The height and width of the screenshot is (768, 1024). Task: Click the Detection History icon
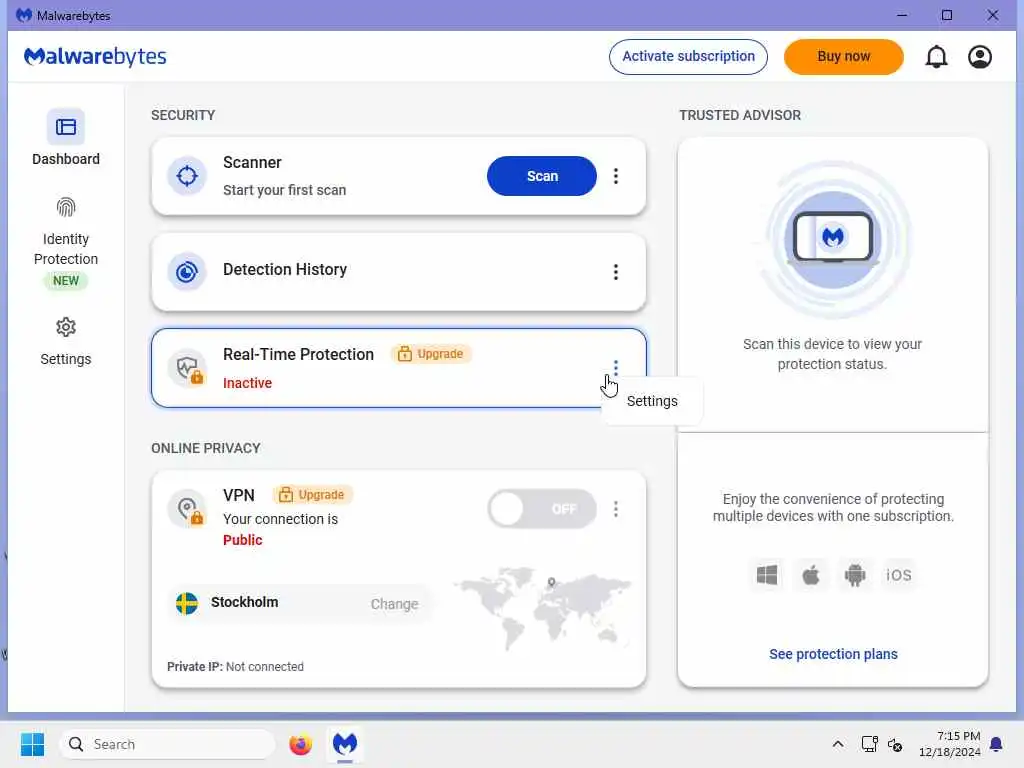pyautogui.click(x=187, y=271)
